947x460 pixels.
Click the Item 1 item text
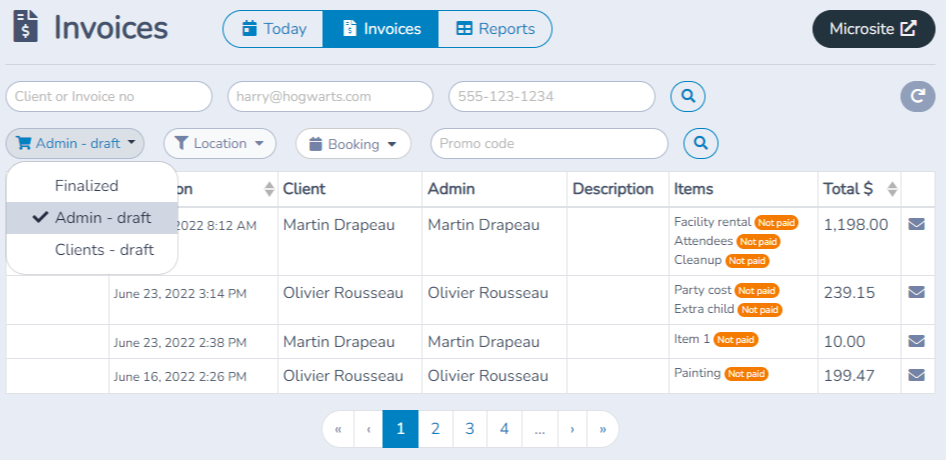[692, 339]
